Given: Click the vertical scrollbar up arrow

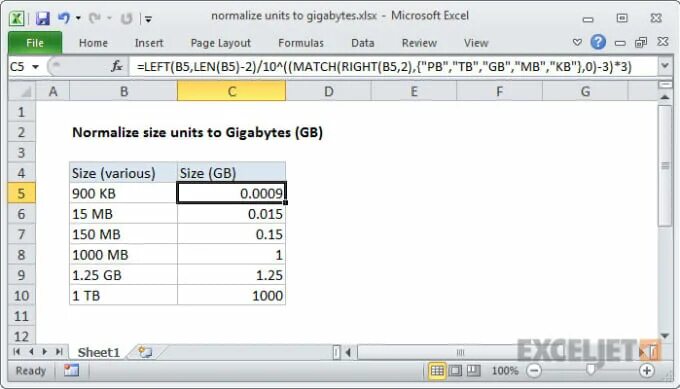Looking at the screenshot, I should click(x=665, y=98).
